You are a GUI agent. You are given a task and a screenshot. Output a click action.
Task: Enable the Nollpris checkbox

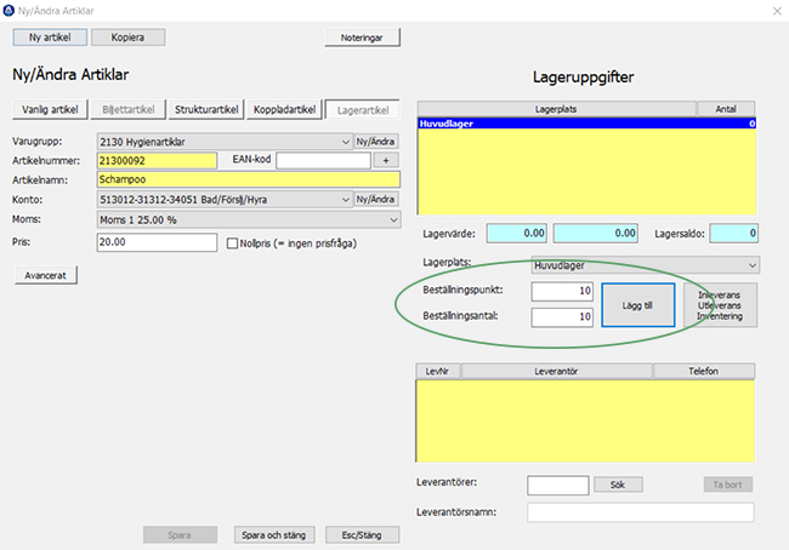pos(232,244)
